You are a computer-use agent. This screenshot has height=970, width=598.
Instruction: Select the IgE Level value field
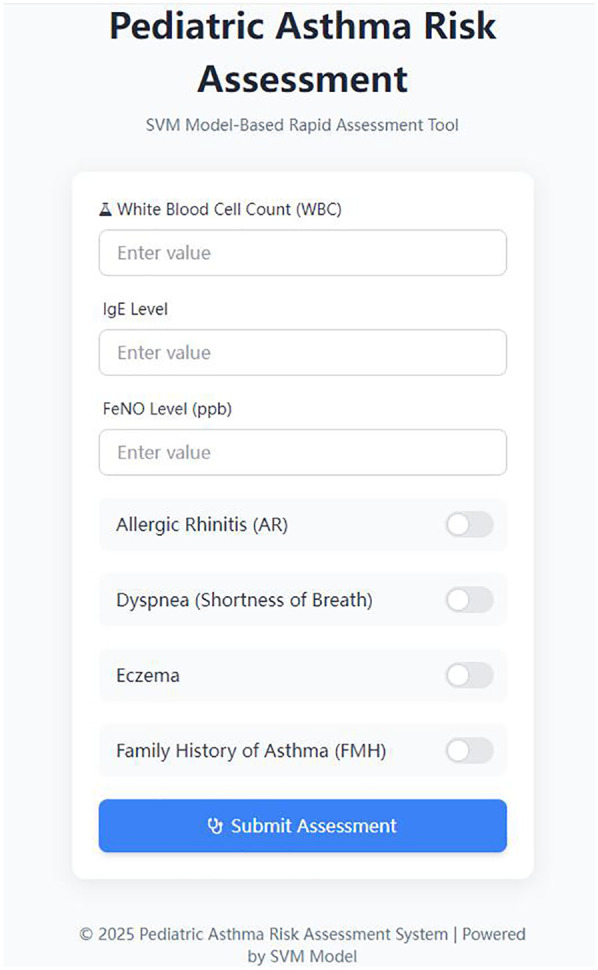click(303, 353)
